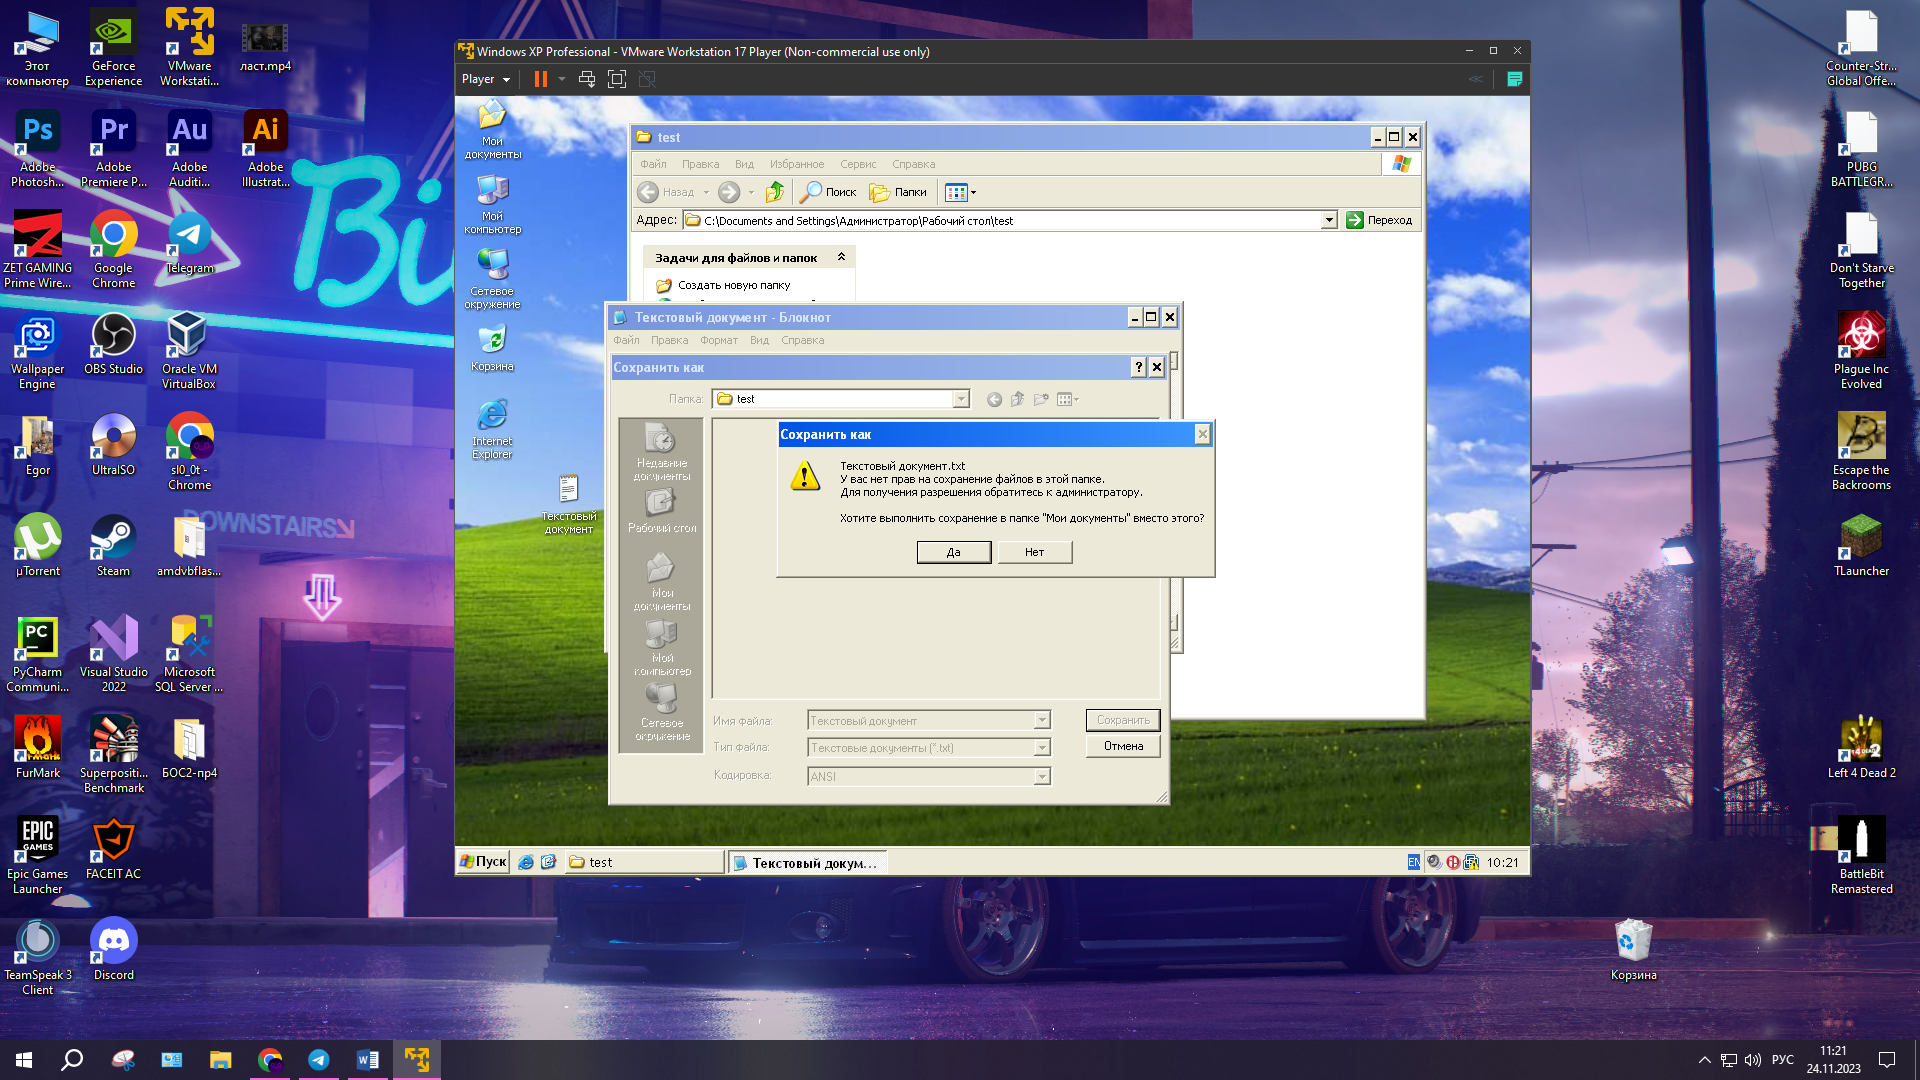1920x1080 pixels.
Task: Open Формат menu in Notepad
Action: pyautogui.click(x=718, y=340)
